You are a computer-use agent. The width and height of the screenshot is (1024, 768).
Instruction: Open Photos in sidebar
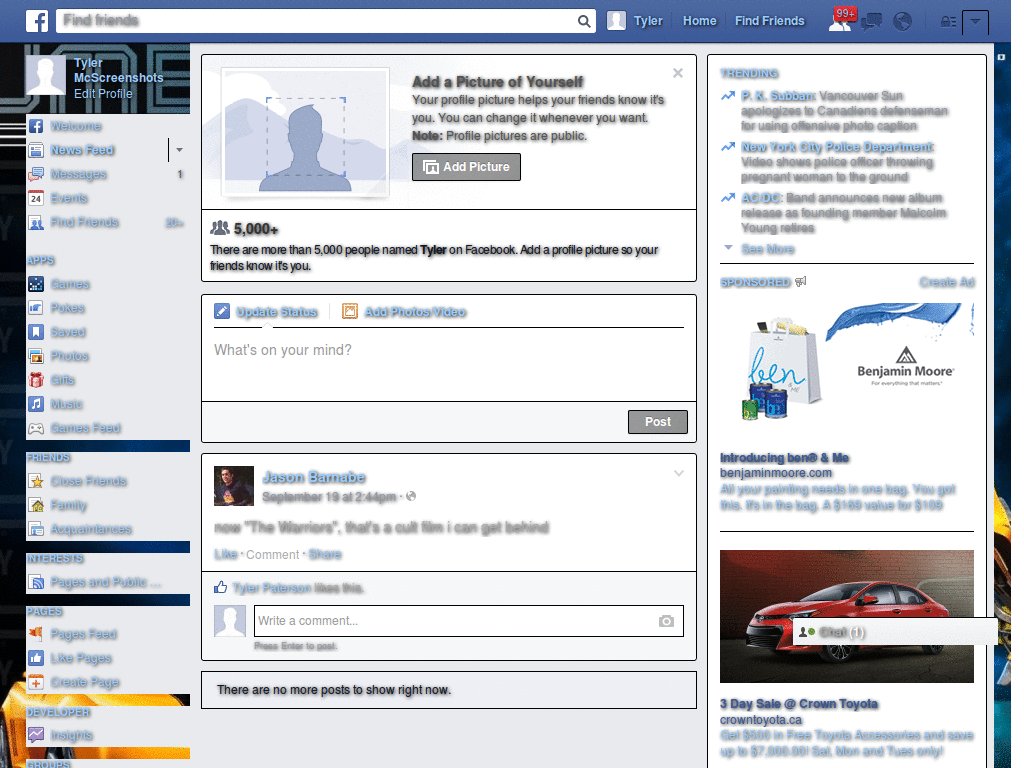coord(69,356)
